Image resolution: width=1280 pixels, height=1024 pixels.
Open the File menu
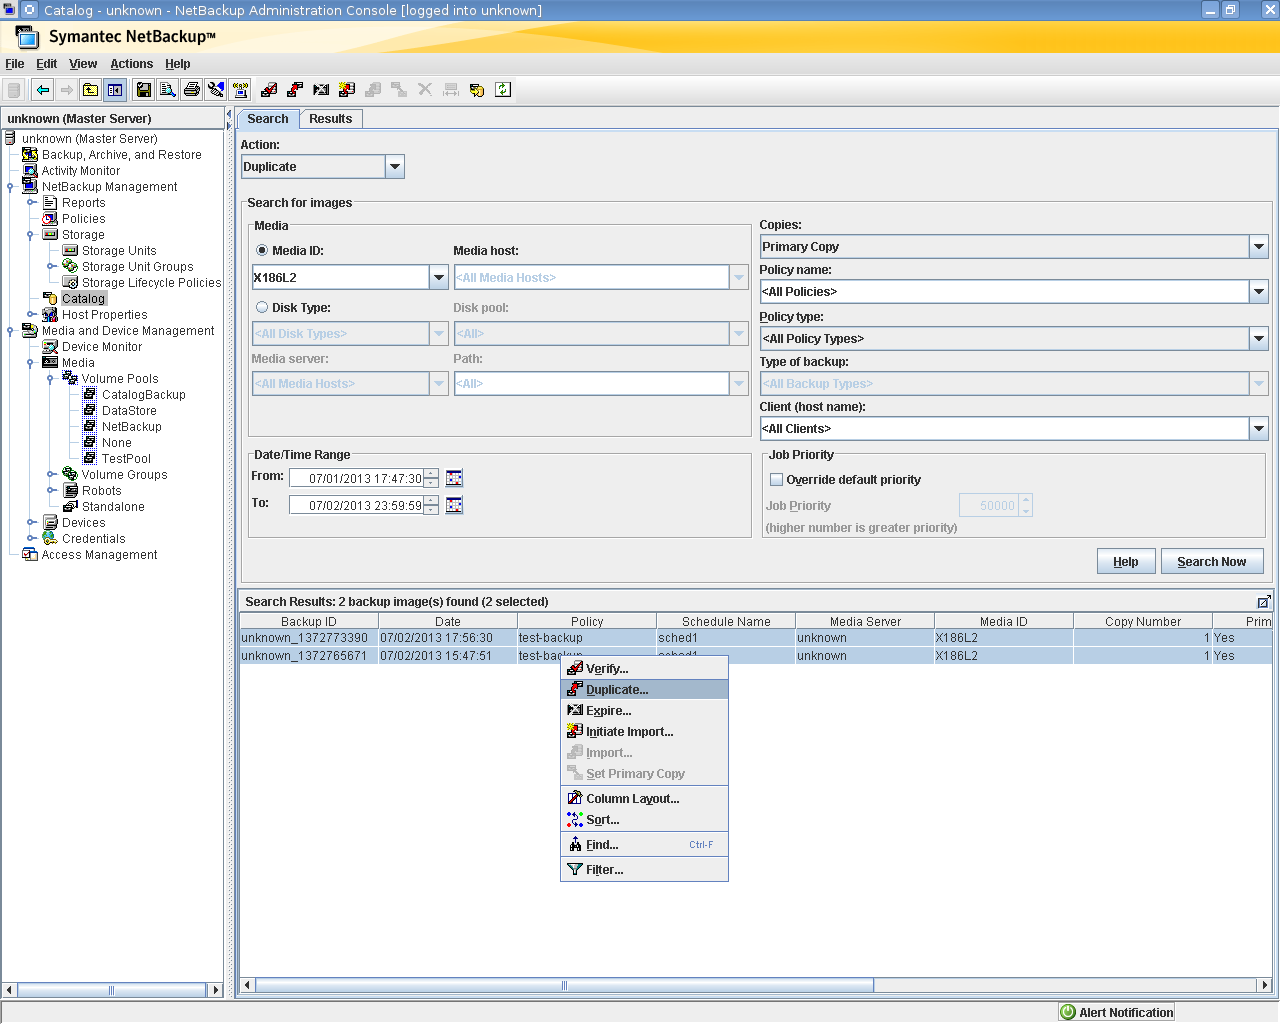[x=15, y=64]
